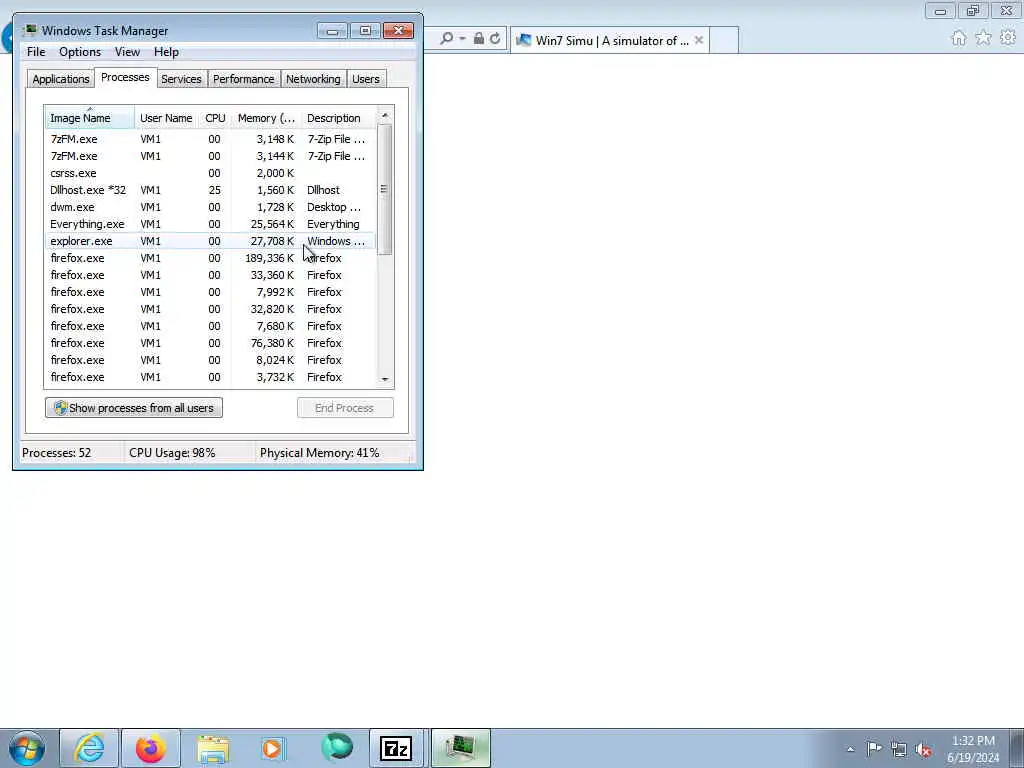The height and width of the screenshot is (768, 1024).
Task: Open the Help menu in Task Manager
Action: (x=167, y=52)
